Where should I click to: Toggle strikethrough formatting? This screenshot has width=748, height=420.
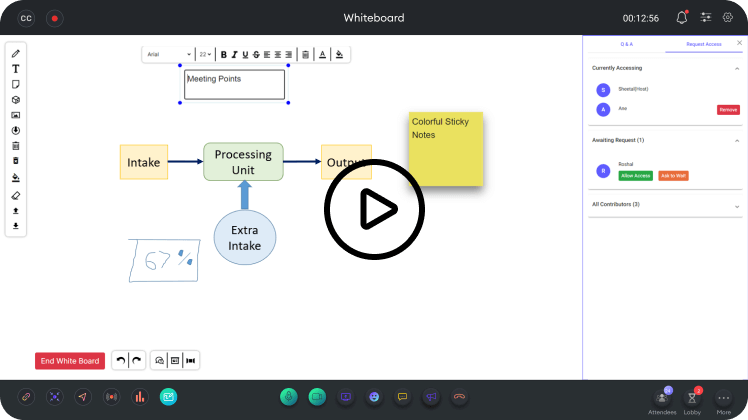(x=256, y=55)
